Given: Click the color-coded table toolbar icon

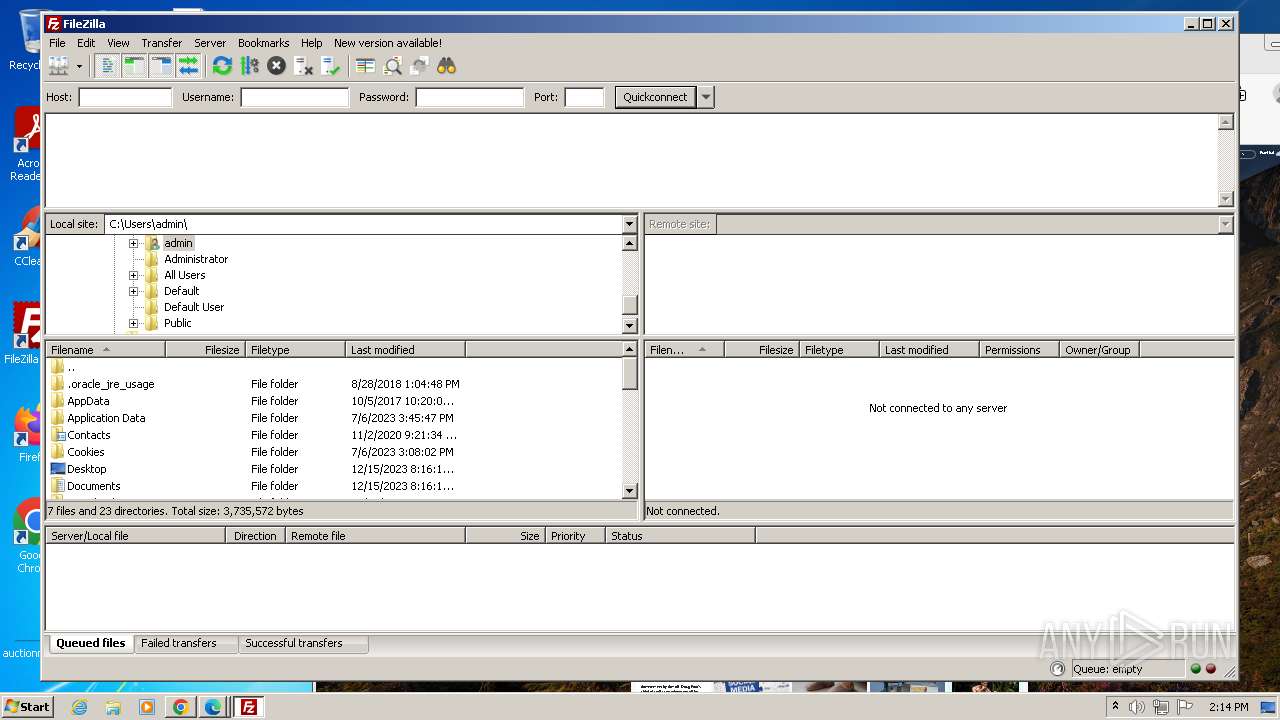Looking at the screenshot, I should click(365, 66).
